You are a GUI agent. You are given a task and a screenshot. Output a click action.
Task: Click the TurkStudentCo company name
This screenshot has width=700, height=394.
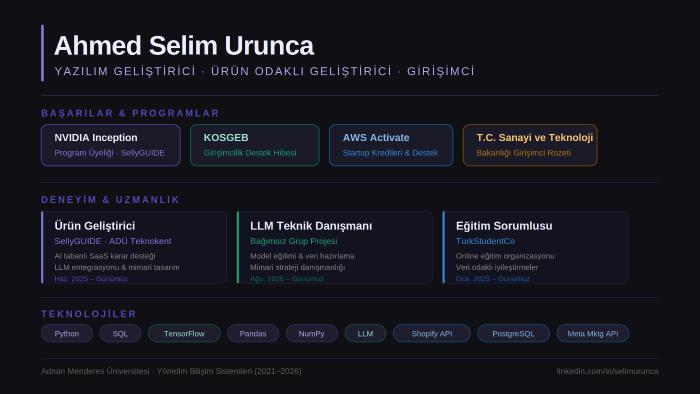(x=485, y=241)
